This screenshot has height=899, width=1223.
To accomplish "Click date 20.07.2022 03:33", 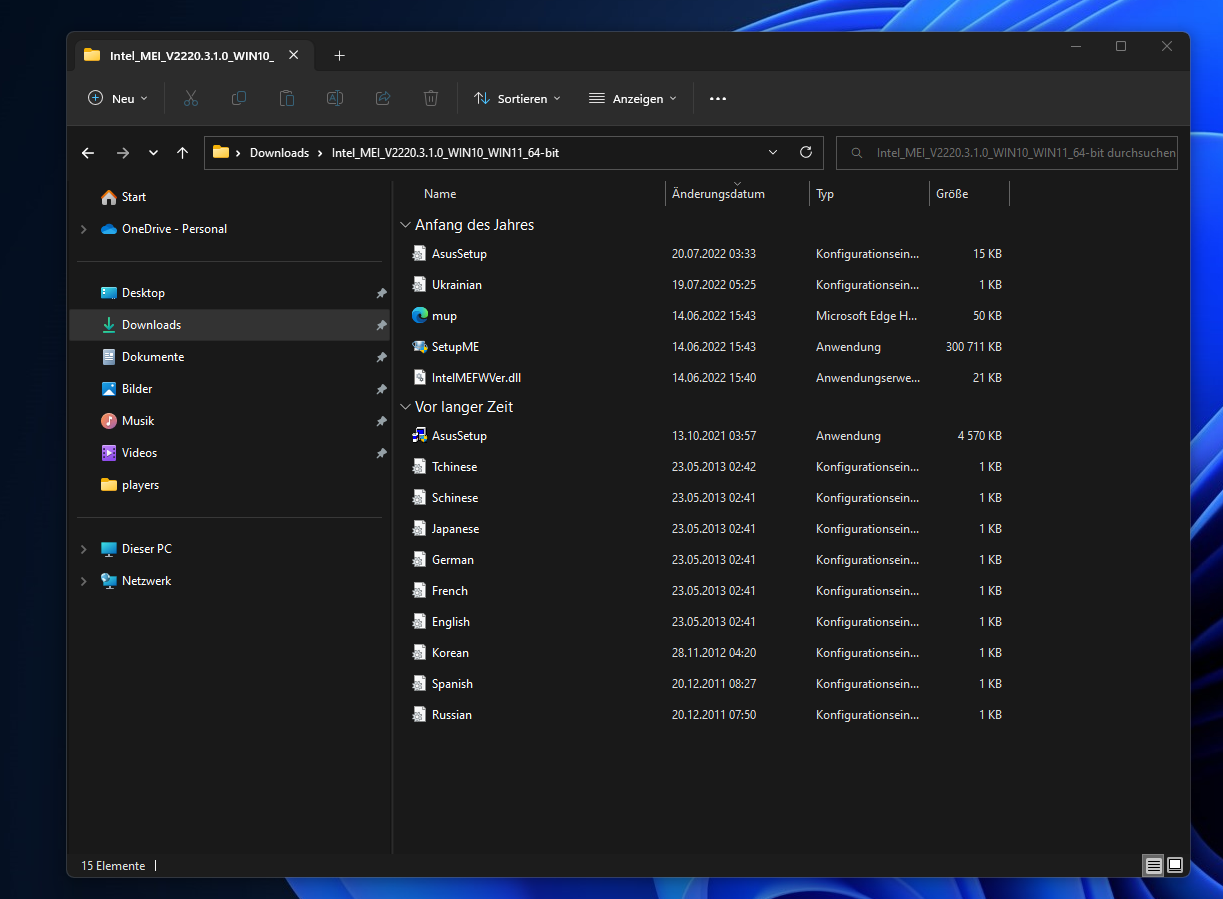I will 714,254.
